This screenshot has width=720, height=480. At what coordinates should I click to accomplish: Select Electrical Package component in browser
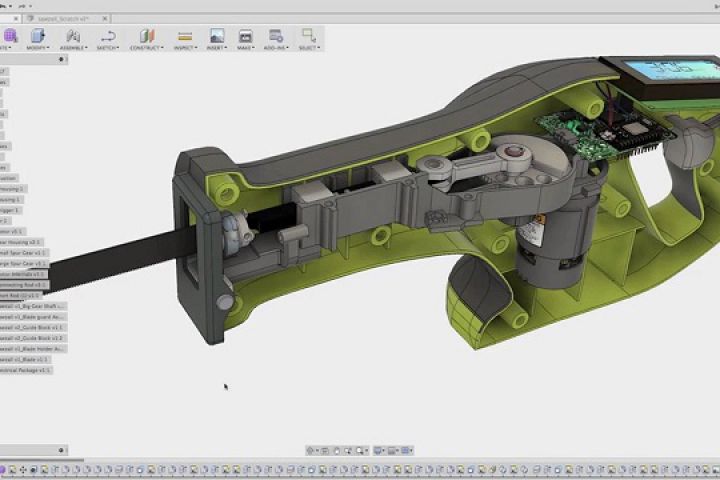coord(24,370)
